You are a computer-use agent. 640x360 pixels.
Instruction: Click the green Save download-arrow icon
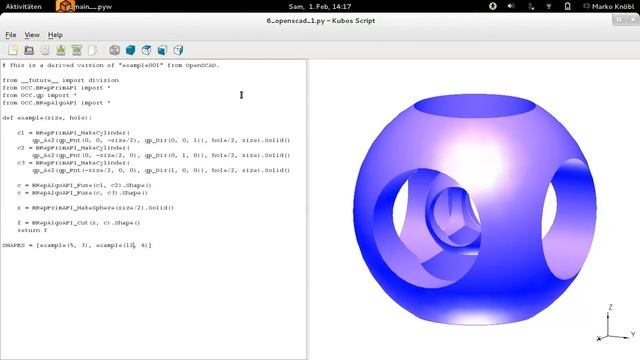point(61,50)
